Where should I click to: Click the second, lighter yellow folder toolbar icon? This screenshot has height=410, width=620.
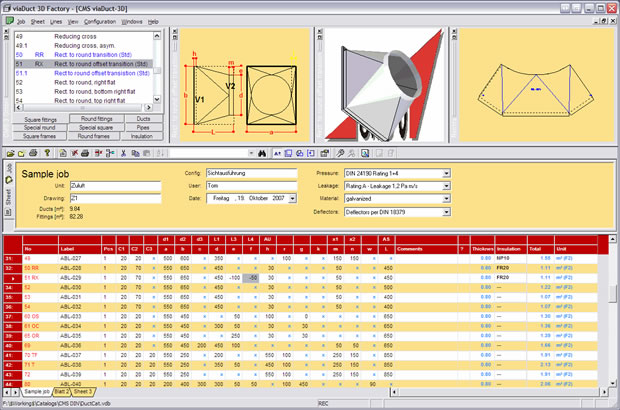21,153
